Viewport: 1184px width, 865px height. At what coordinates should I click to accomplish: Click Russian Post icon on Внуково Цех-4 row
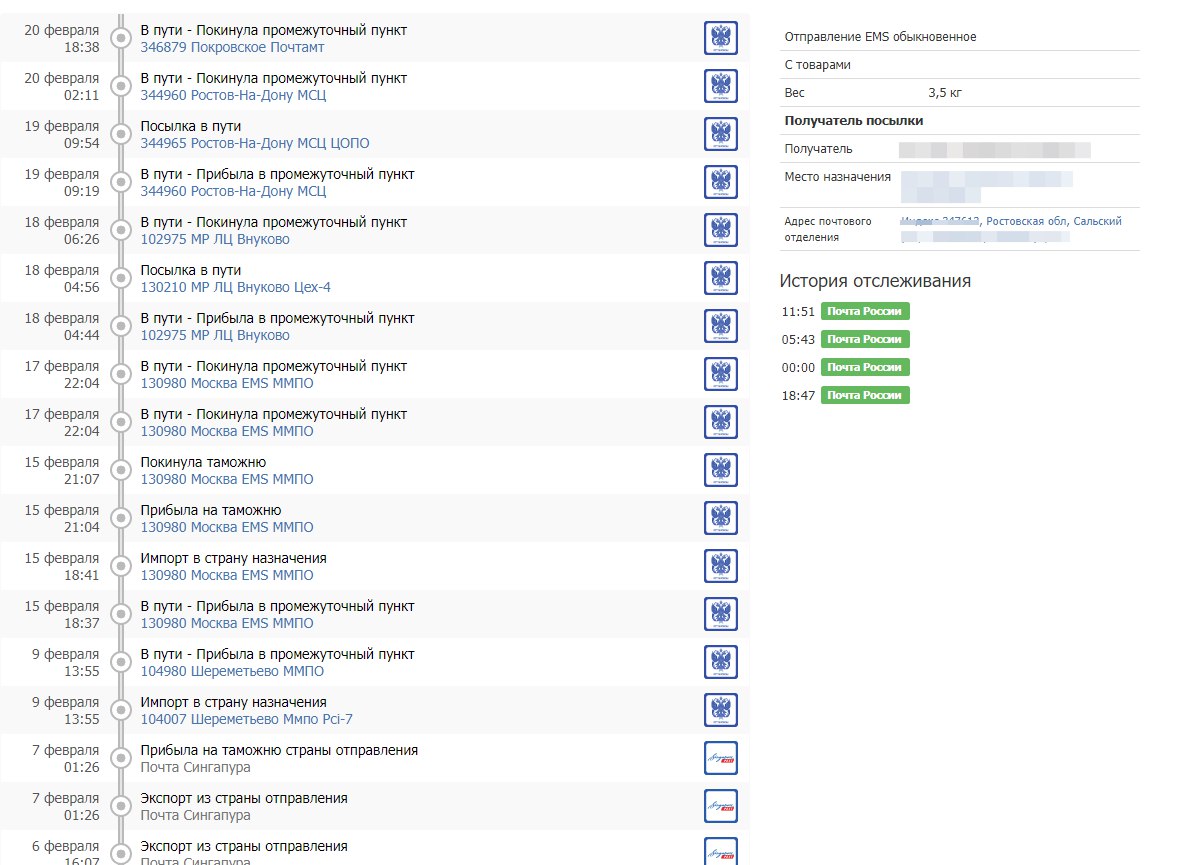720,278
